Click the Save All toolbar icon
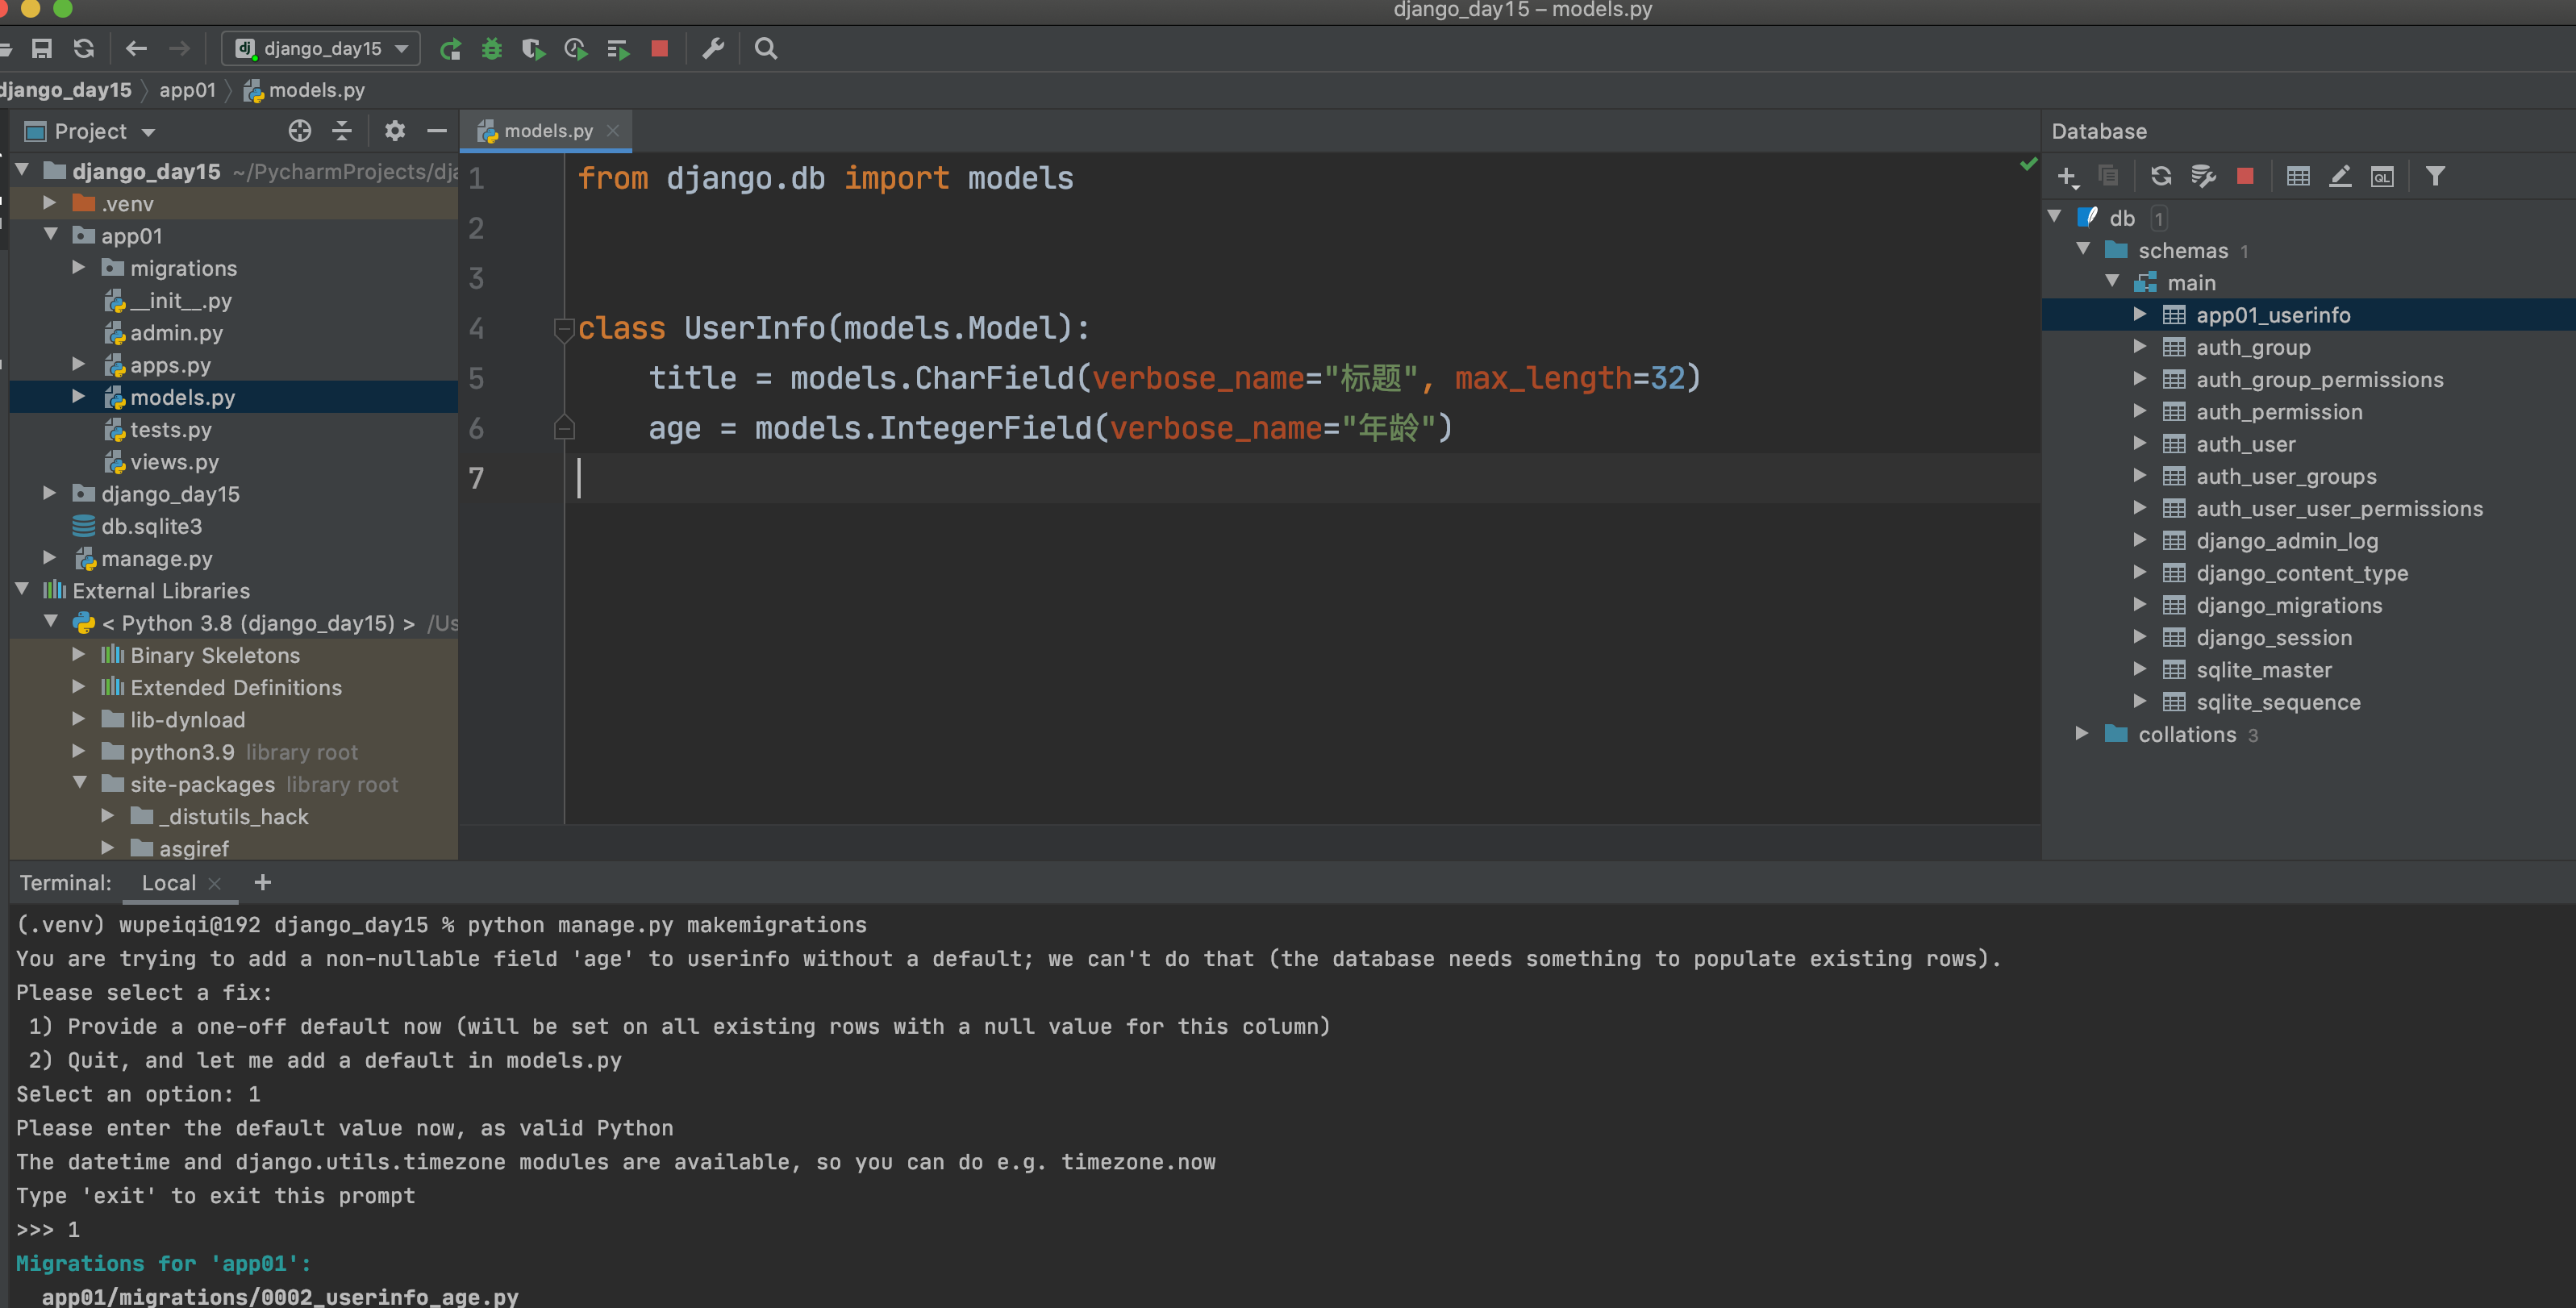This screenshot has width=2576, height=1308. tap(42, 48)
